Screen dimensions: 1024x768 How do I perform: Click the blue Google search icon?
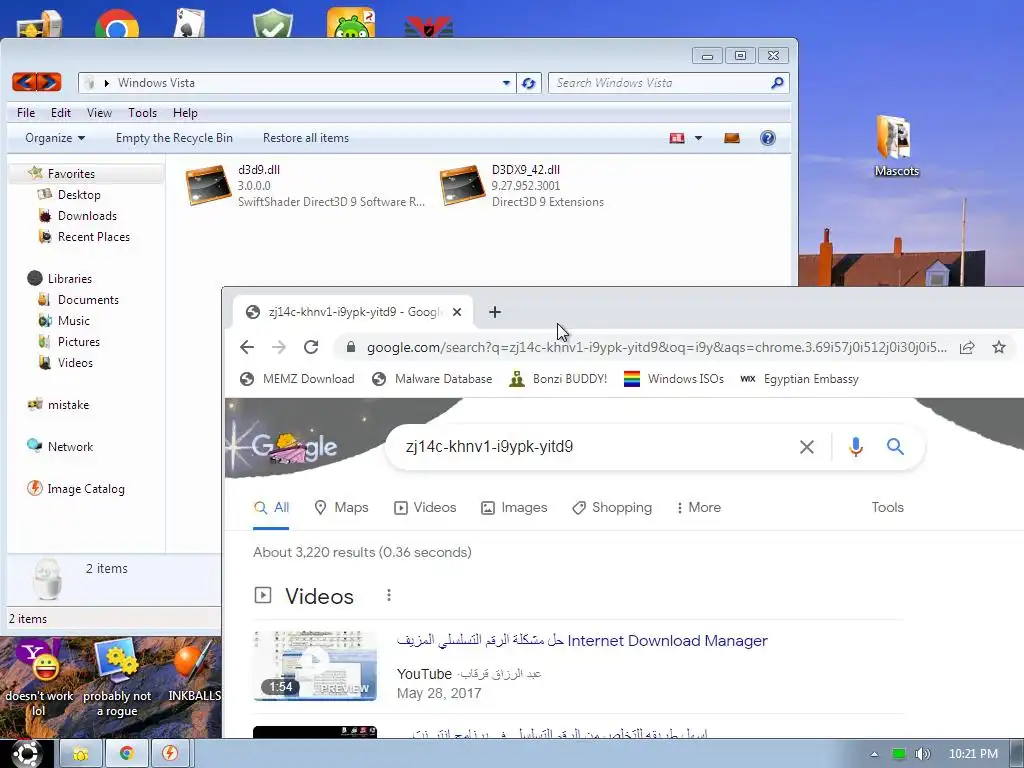[x=895, y=447]
